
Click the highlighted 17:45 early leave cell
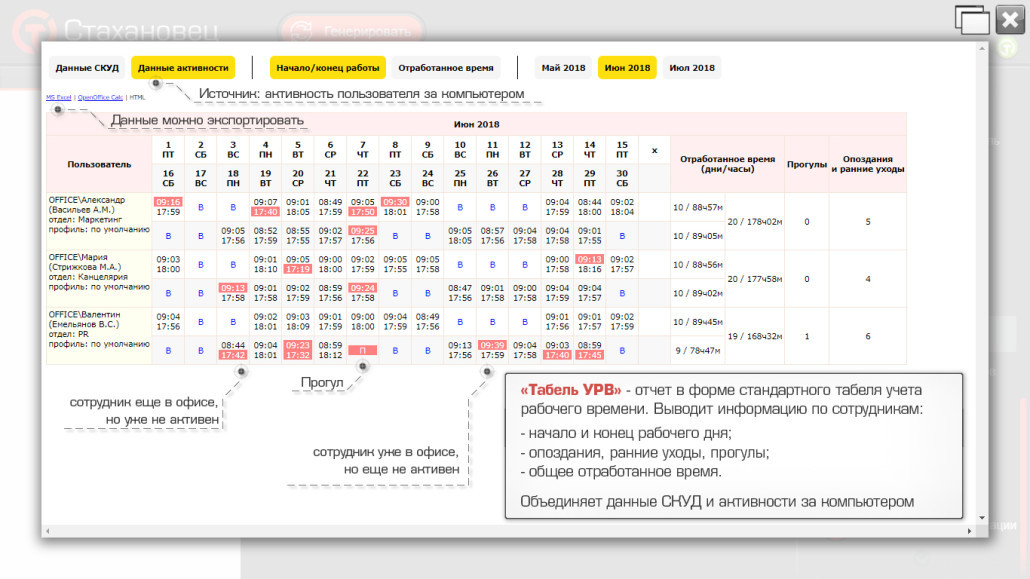tap(589, 356)
